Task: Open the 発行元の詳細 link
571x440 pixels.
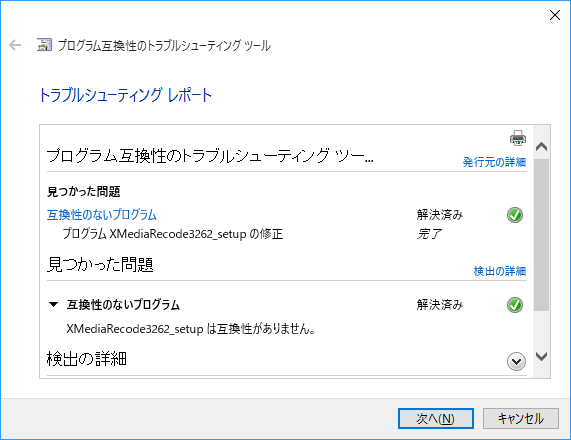Action: [x=494, y=162]
